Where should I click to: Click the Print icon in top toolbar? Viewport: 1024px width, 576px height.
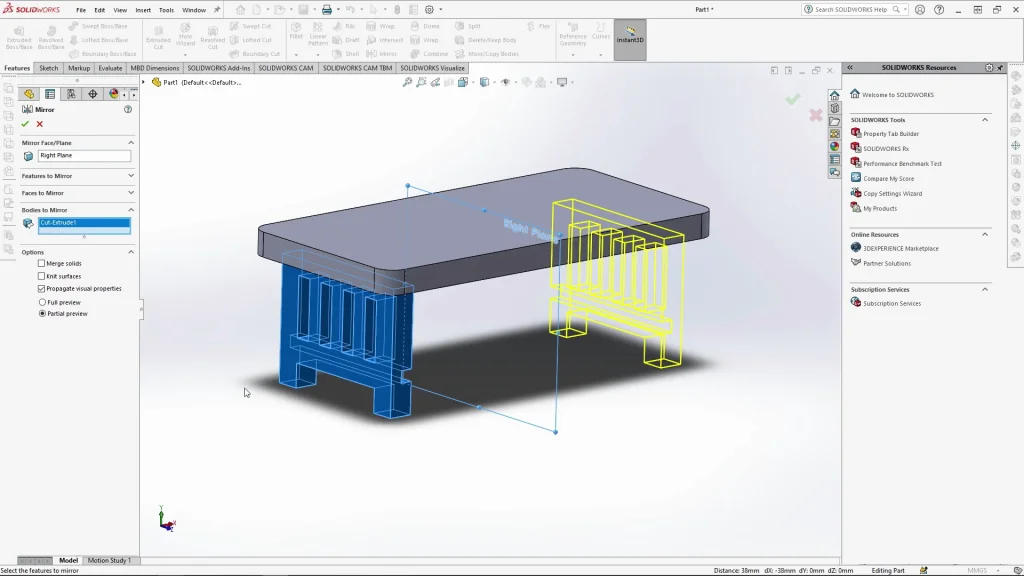pyautogui.click(x=326, y=10)
